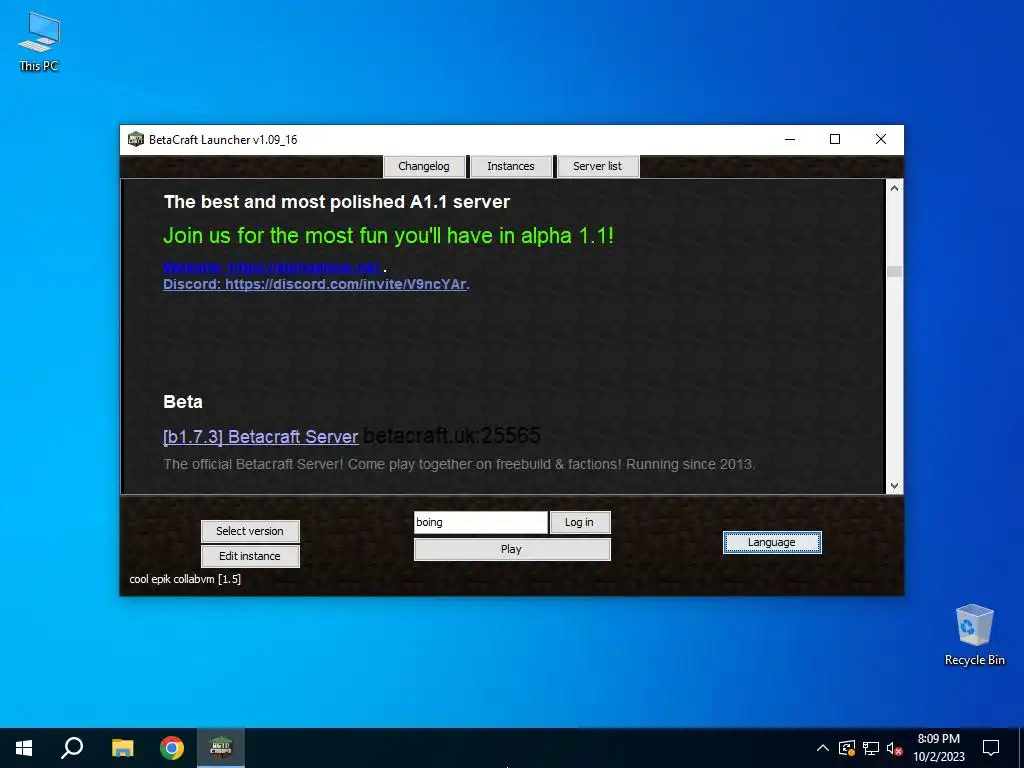Select the Recycle Bin desktop icon
The image size is (1024, 768).
click(974, 635)
